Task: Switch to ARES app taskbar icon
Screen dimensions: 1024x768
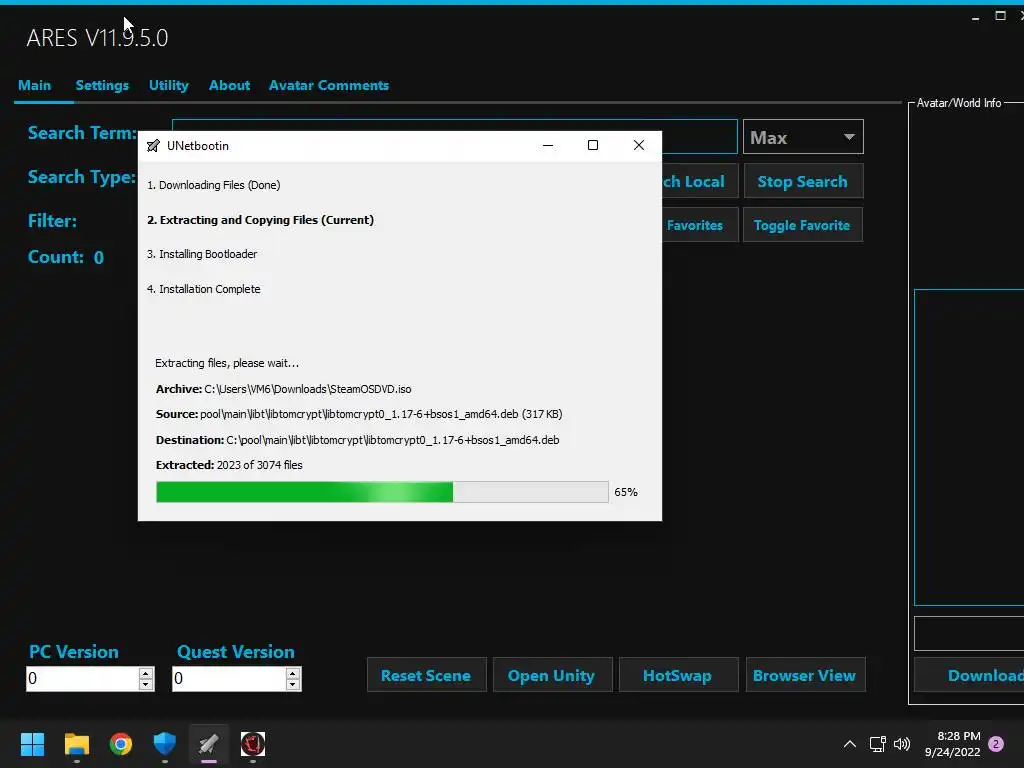Action: coord(253,744)
